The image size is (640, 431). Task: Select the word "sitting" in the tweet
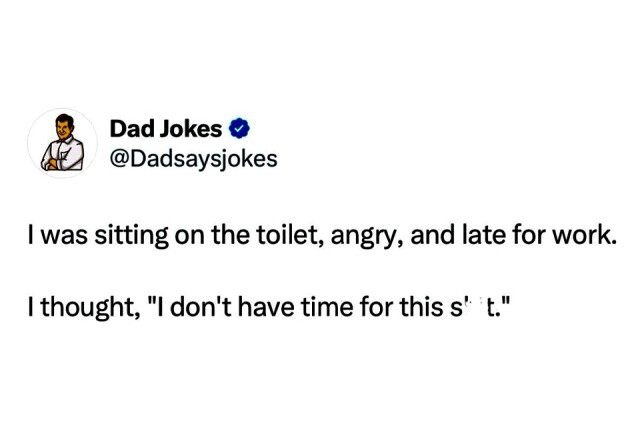tap(131, 237)
